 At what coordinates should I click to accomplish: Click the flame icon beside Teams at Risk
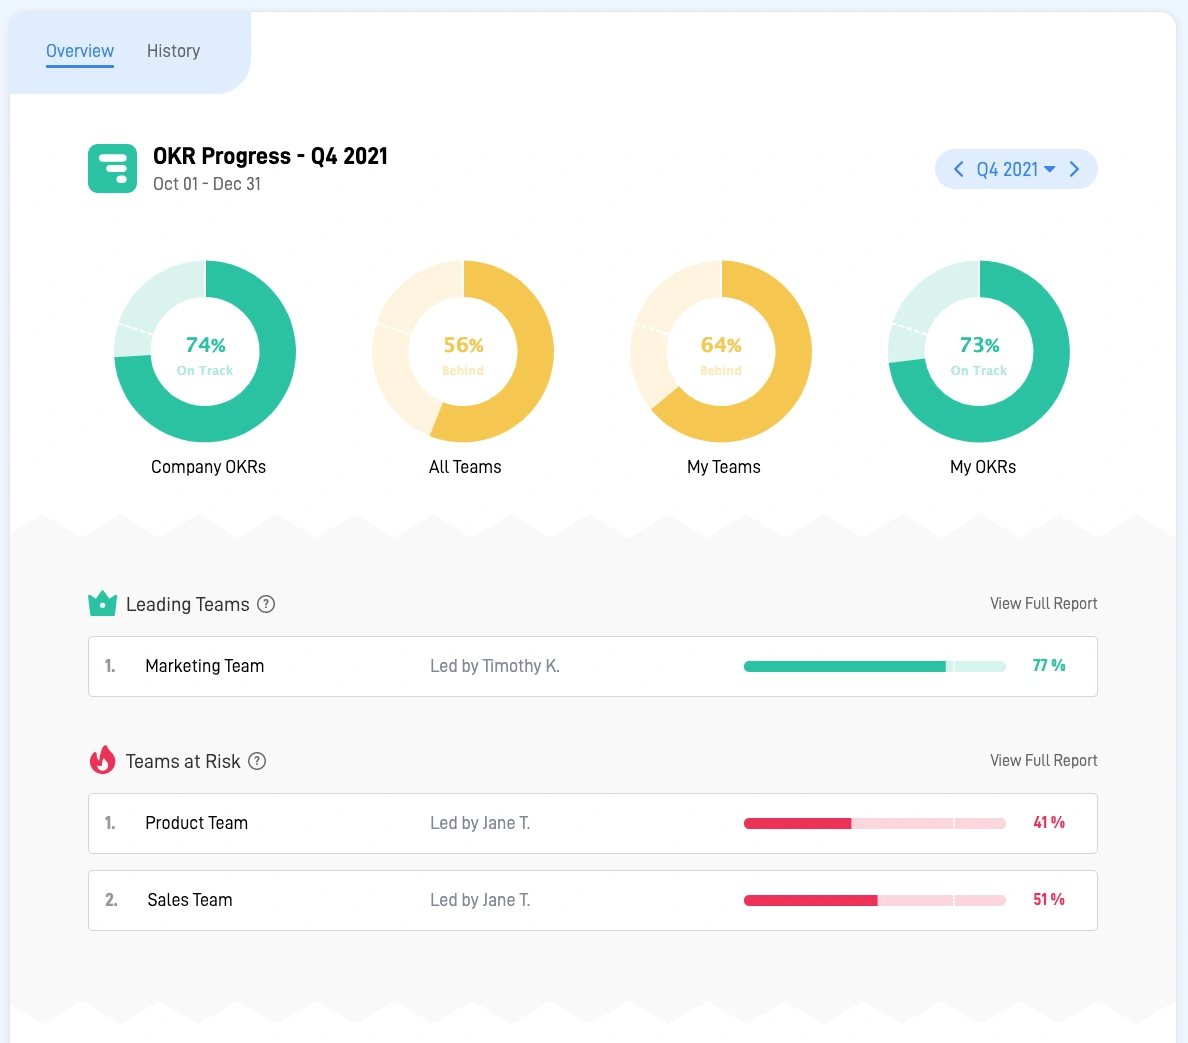click(x=102, y=760)
